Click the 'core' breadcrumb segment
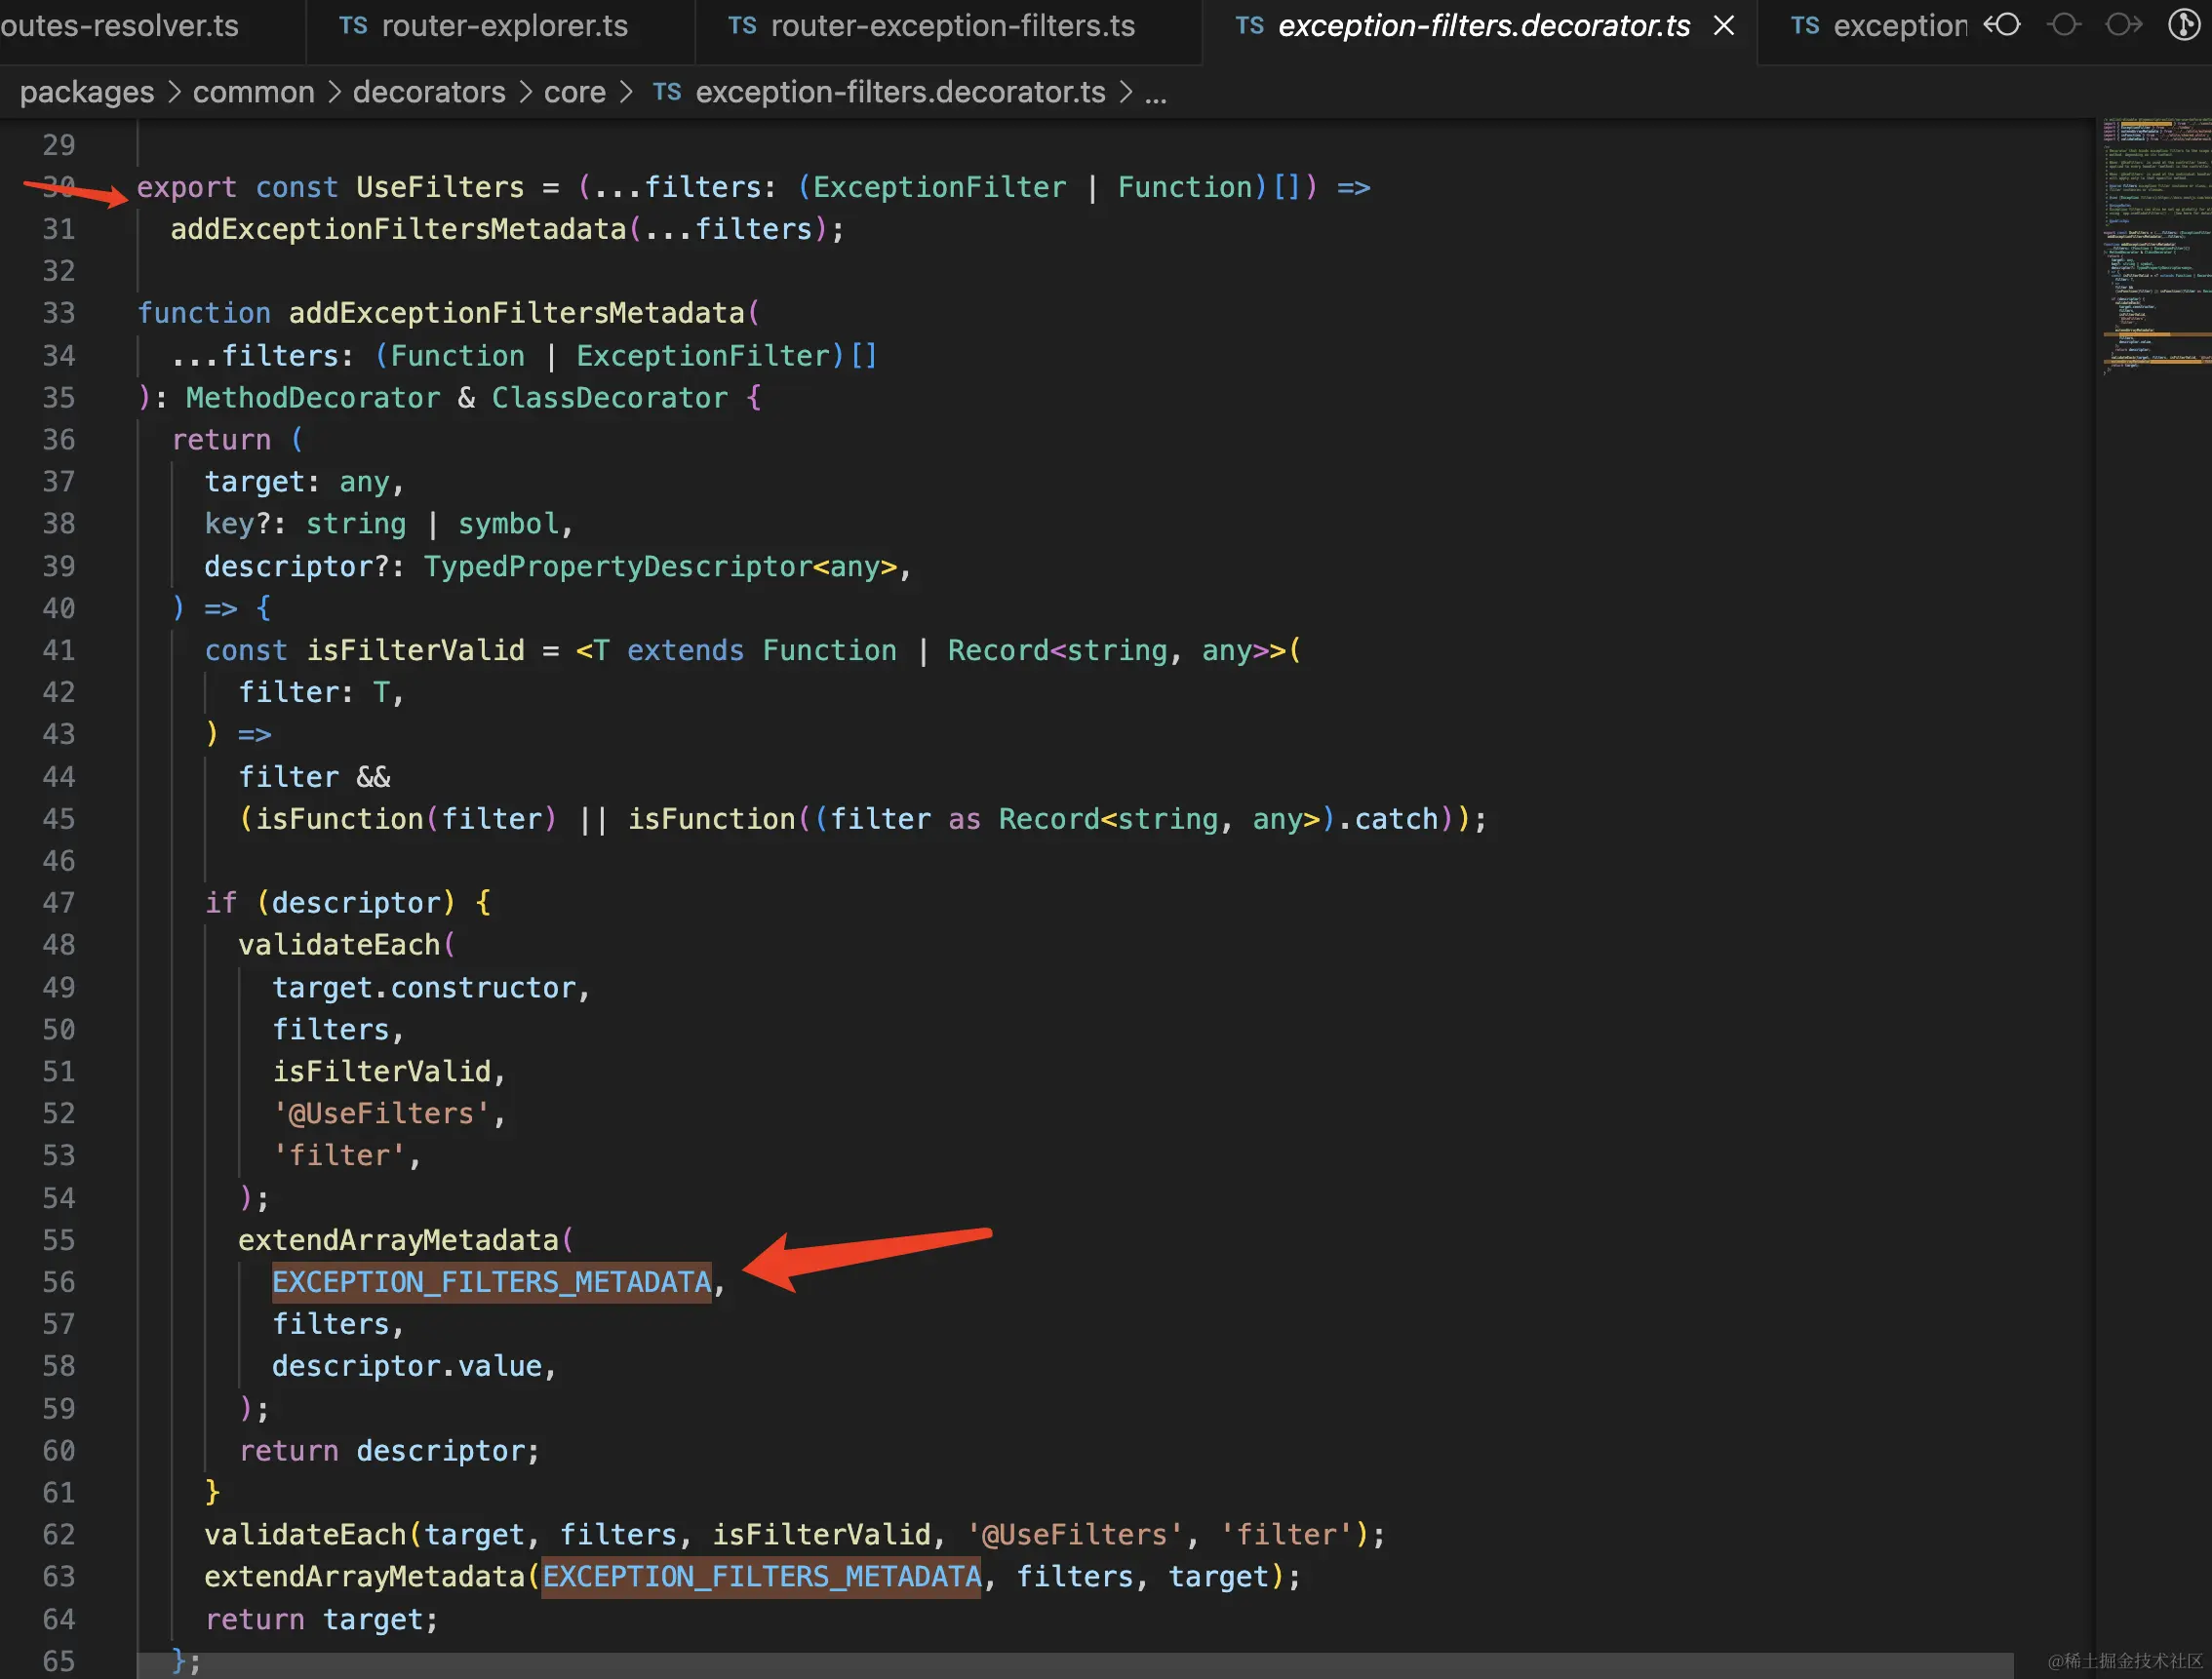The height and width of the screenshot is (1679, 2212). pos(574,92)
